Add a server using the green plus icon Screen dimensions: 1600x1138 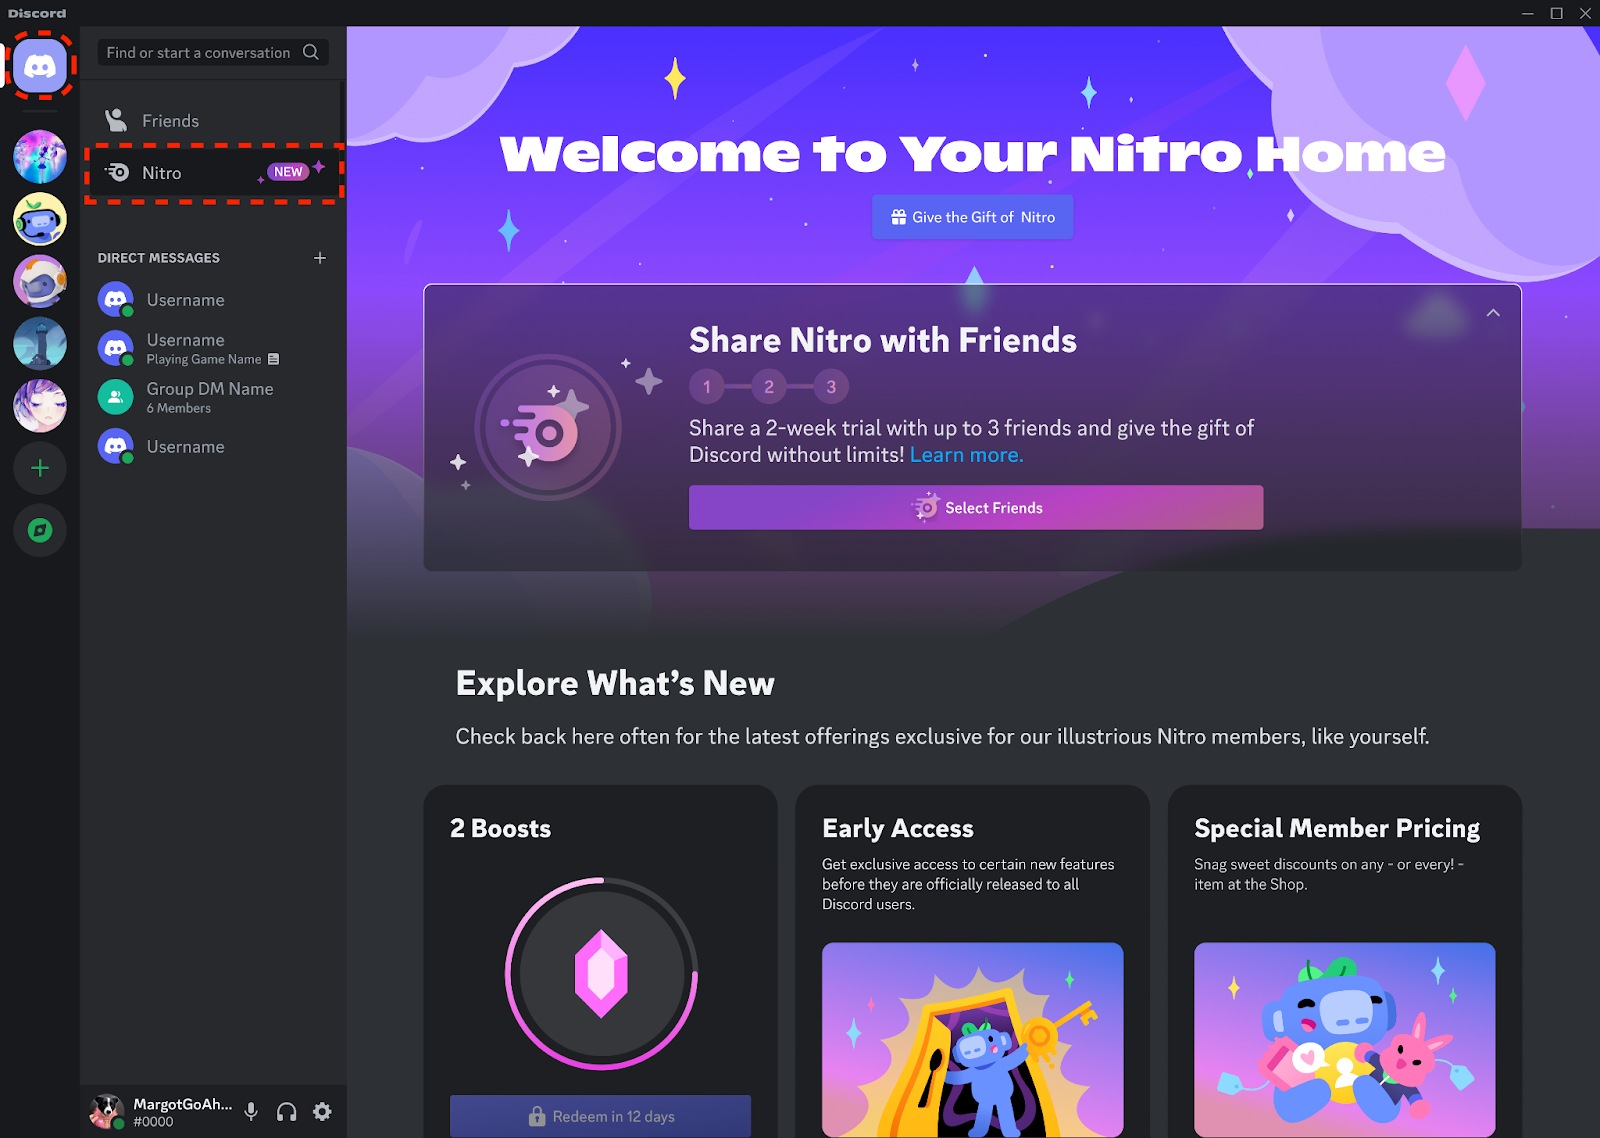[x=39, y=467]
